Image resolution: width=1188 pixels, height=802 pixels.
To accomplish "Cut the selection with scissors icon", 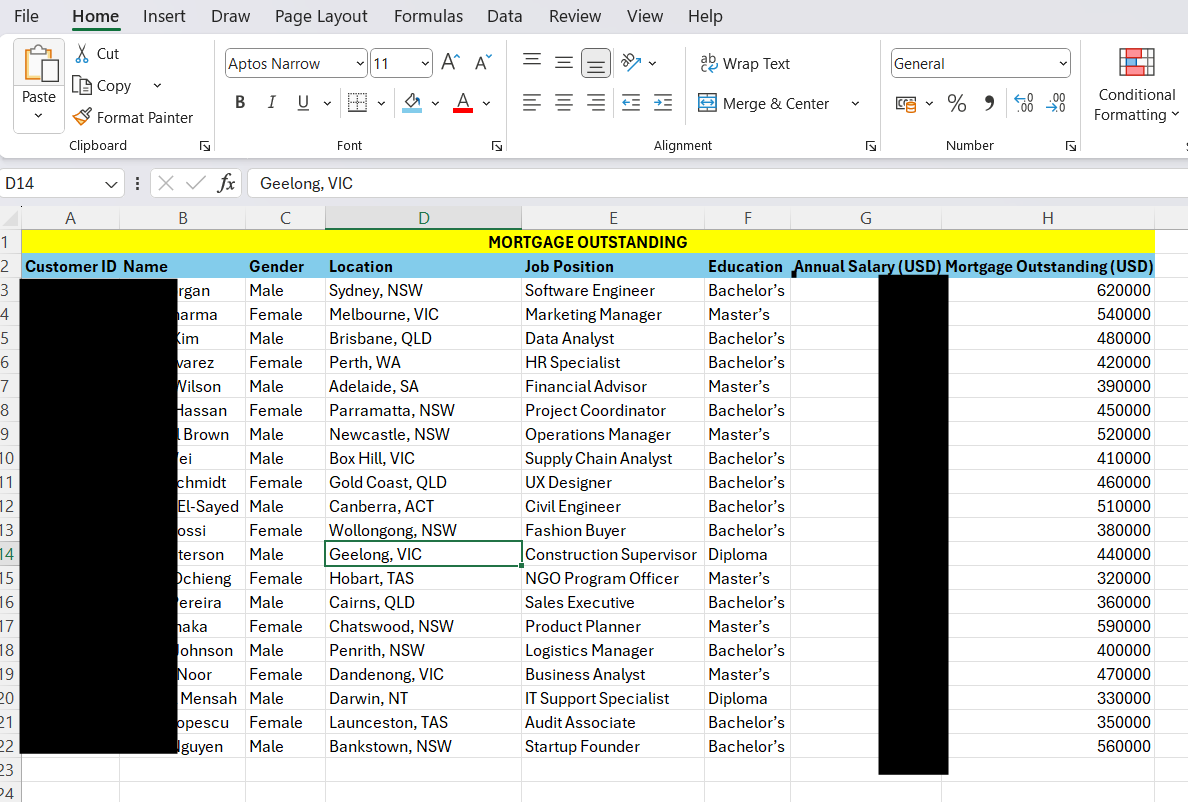I will (82, 54).
